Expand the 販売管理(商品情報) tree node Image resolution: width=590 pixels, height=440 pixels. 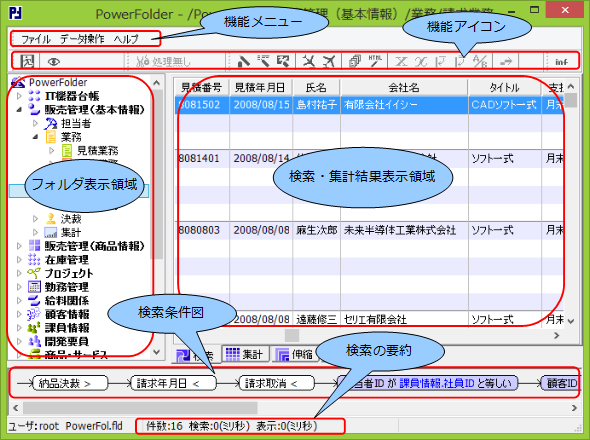19,246
